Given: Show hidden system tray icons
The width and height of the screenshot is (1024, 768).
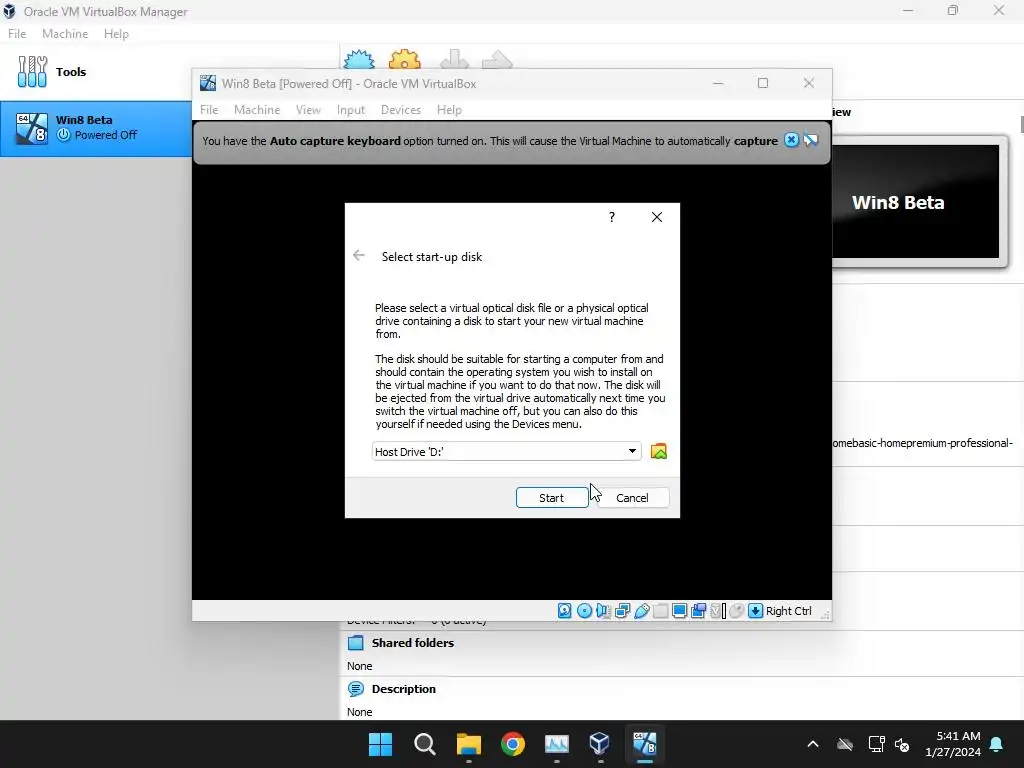Looking at the screenshot, I should (812, 744).
